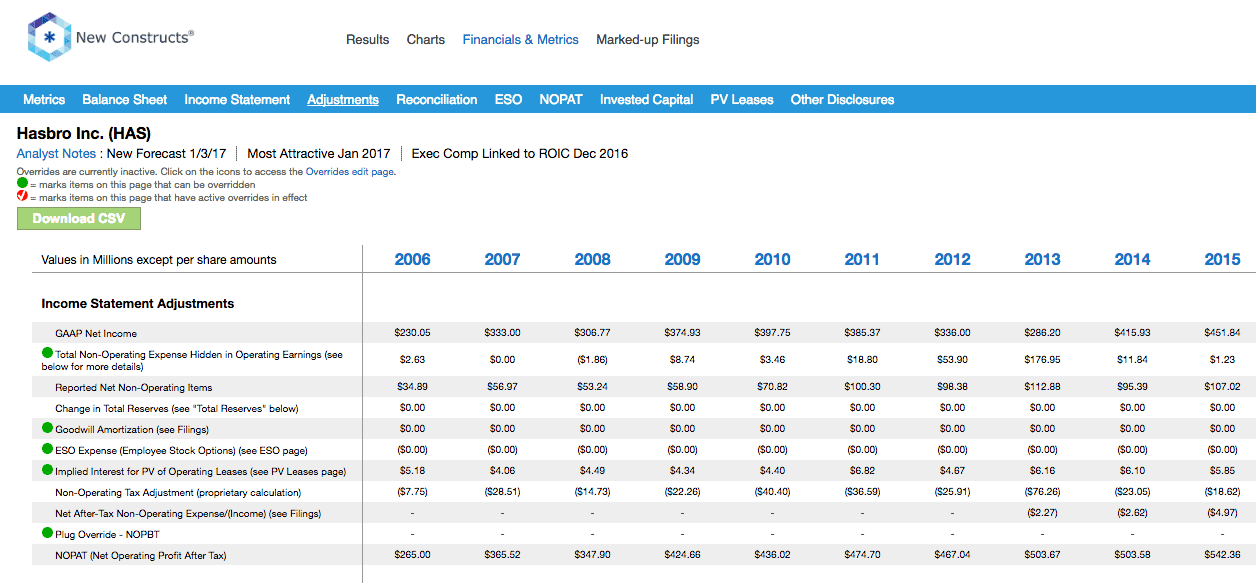Open the Results top navigation item
Viewport: 1256px width, 583px height.
[367, 40]
